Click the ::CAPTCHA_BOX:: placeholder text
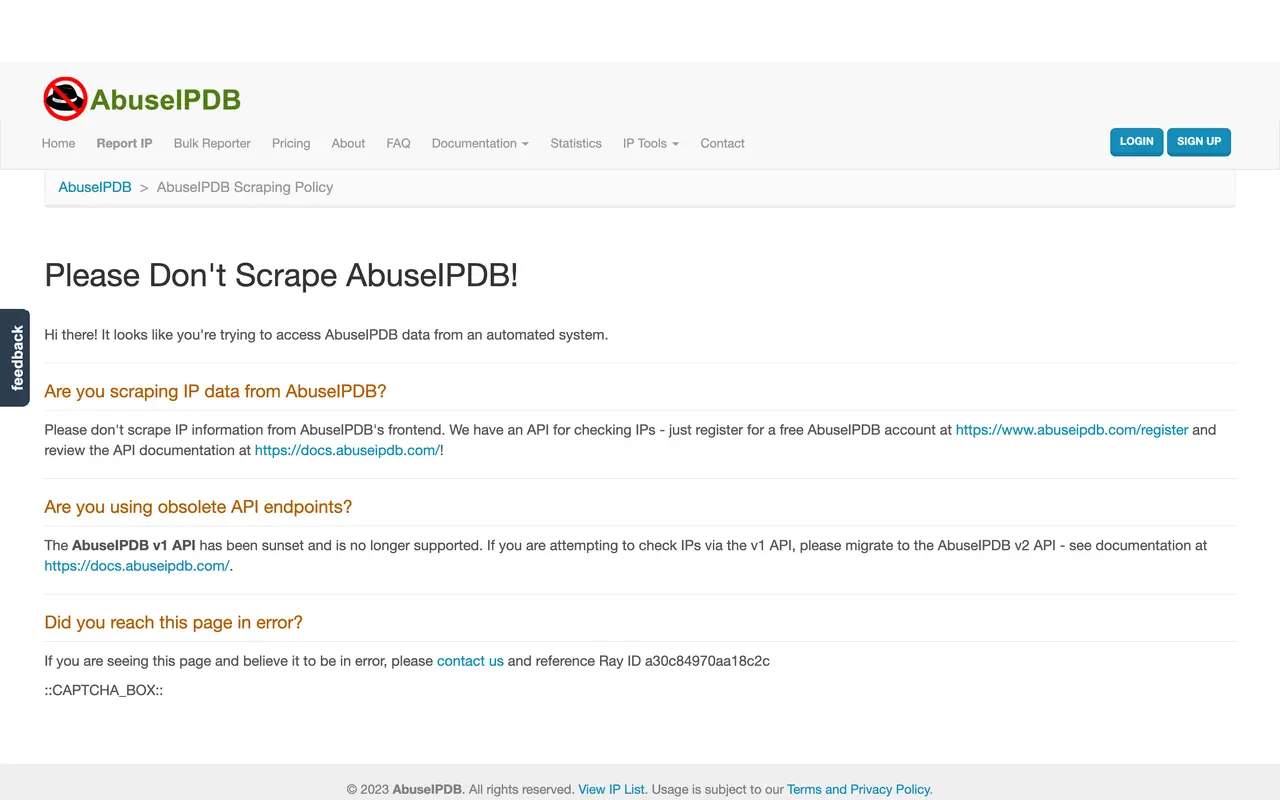 point(103,690)
